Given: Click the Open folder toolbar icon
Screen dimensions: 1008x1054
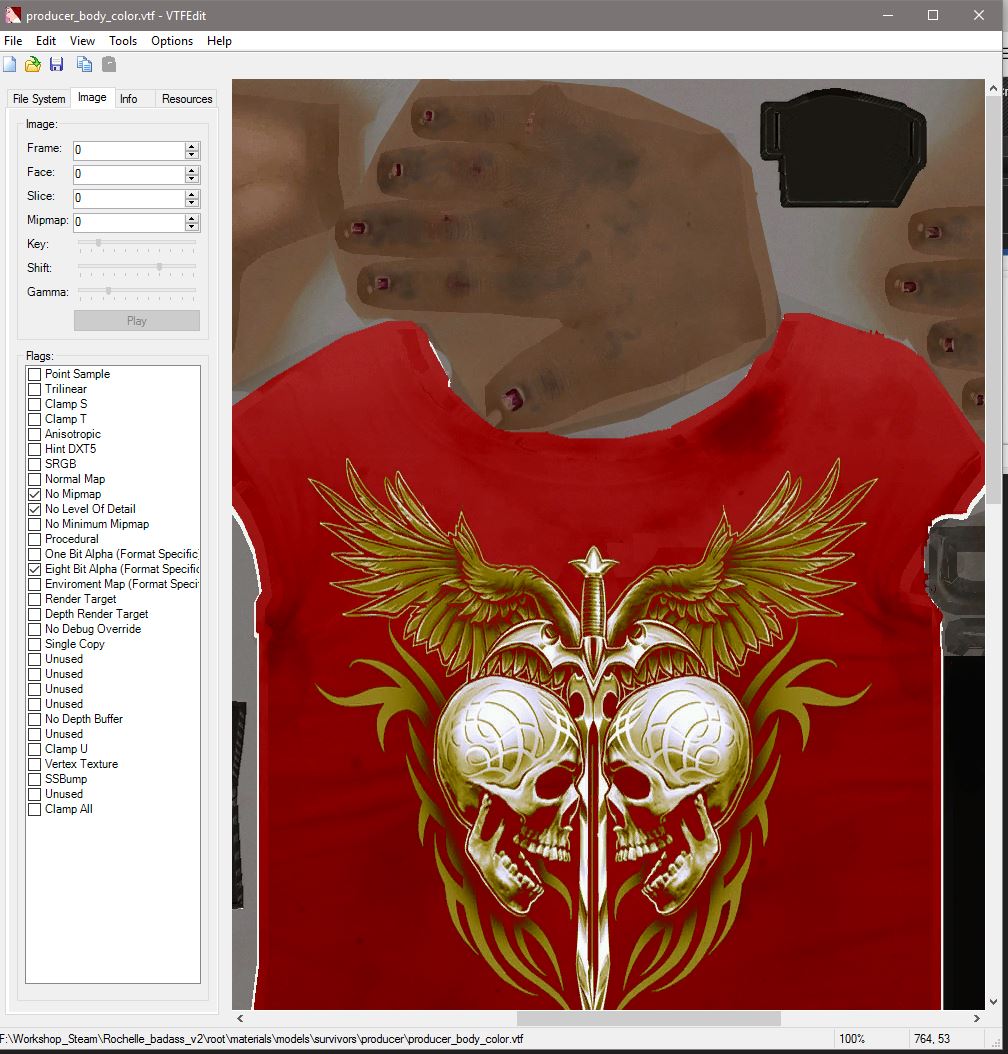Looking at the screenshot, I should click(32, 65).
